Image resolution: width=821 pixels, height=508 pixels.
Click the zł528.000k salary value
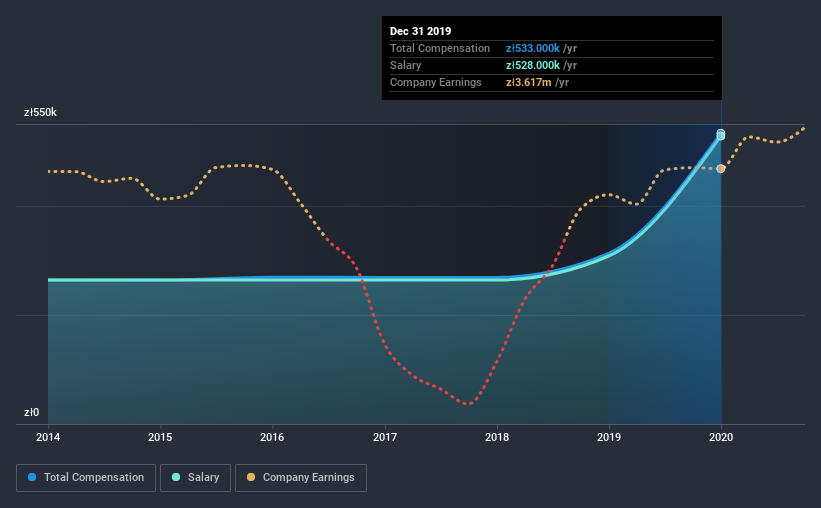tap(532, 65)
